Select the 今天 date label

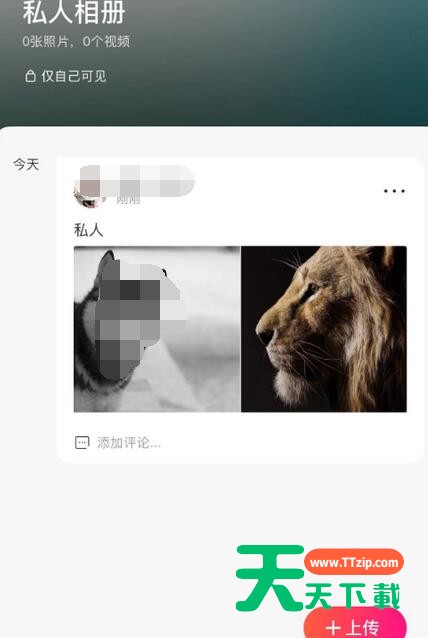pyautogui.click(x=26, y=164)
